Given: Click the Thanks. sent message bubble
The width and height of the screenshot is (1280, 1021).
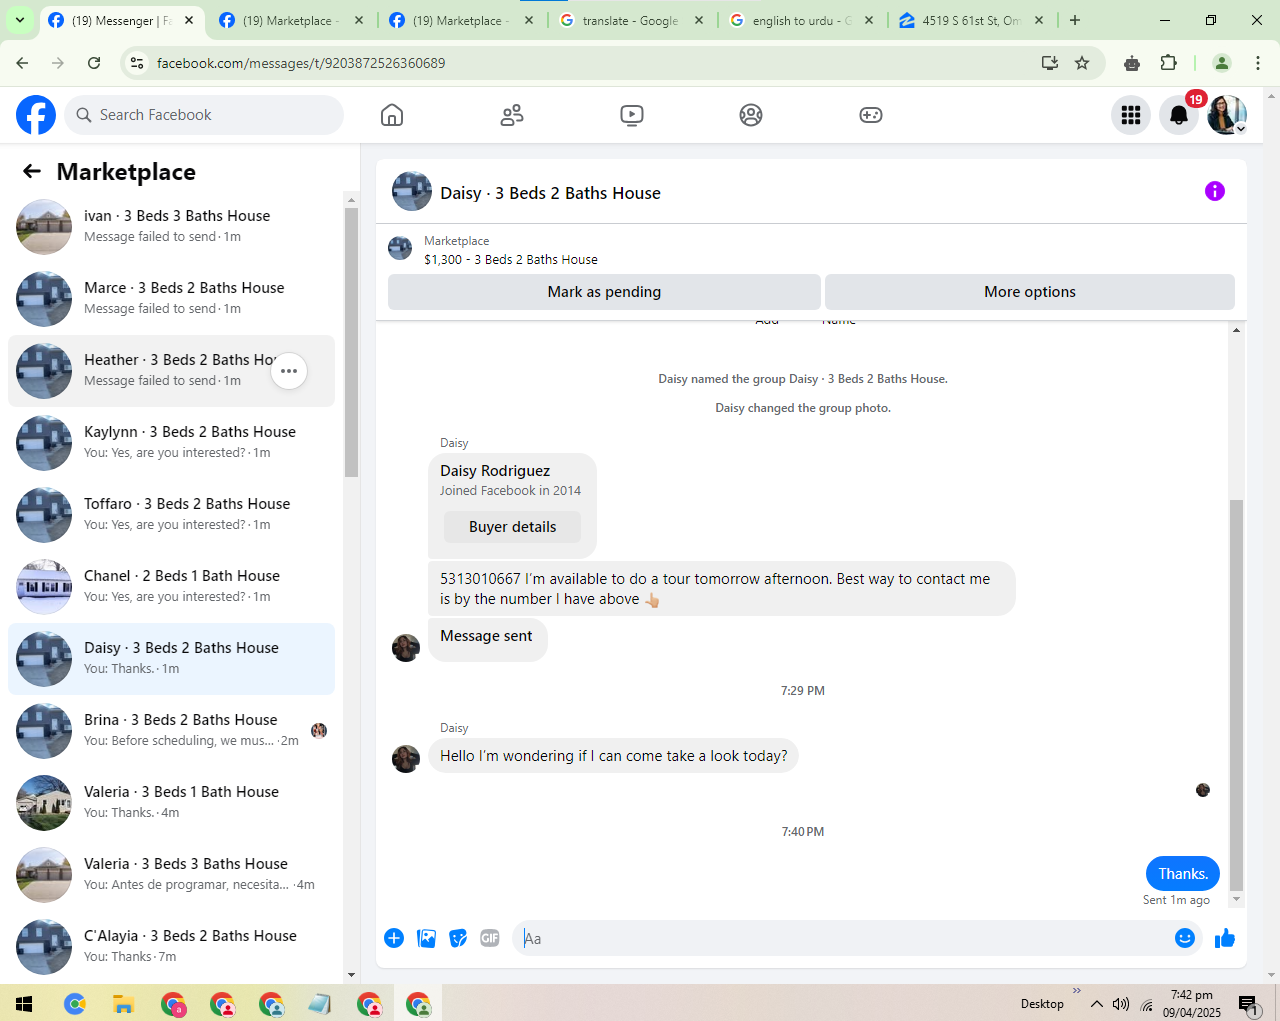Looking at the screenshot, I should (x=1183, y=874).
